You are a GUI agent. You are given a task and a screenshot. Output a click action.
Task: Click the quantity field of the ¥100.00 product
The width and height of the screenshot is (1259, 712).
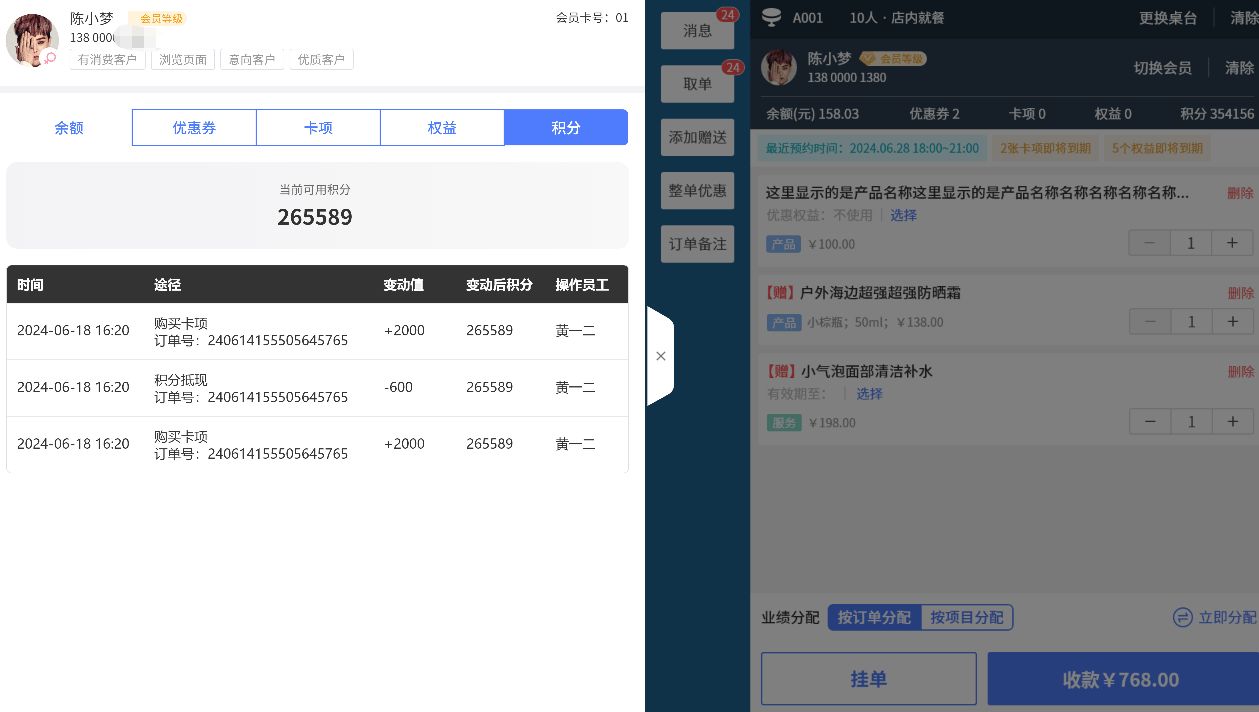pyautogui.click(x=1191, y=243)
